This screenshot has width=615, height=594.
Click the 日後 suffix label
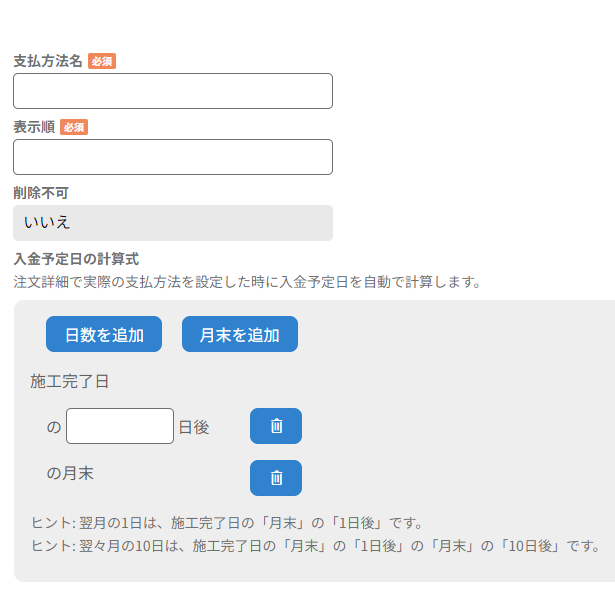(194, 427)
